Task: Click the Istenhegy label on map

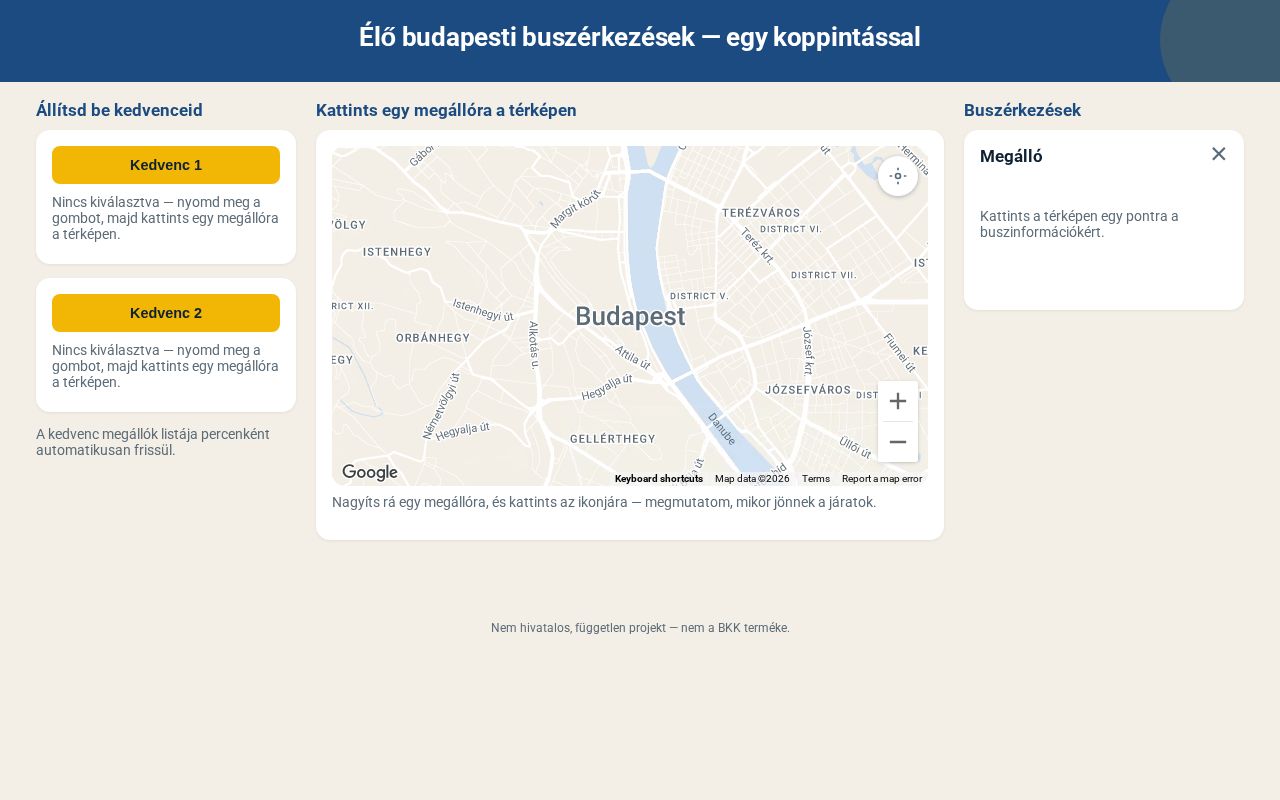Action: [x=397, y=252]
